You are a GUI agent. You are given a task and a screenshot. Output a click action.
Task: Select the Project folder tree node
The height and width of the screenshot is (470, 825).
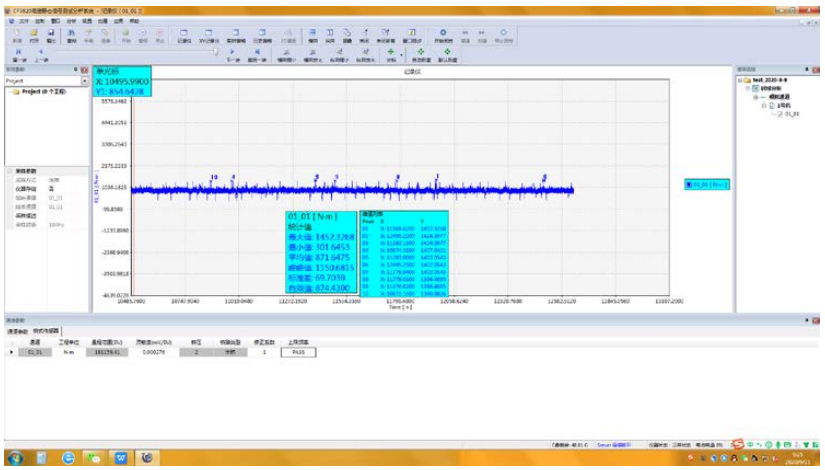(x=39, y=92)
